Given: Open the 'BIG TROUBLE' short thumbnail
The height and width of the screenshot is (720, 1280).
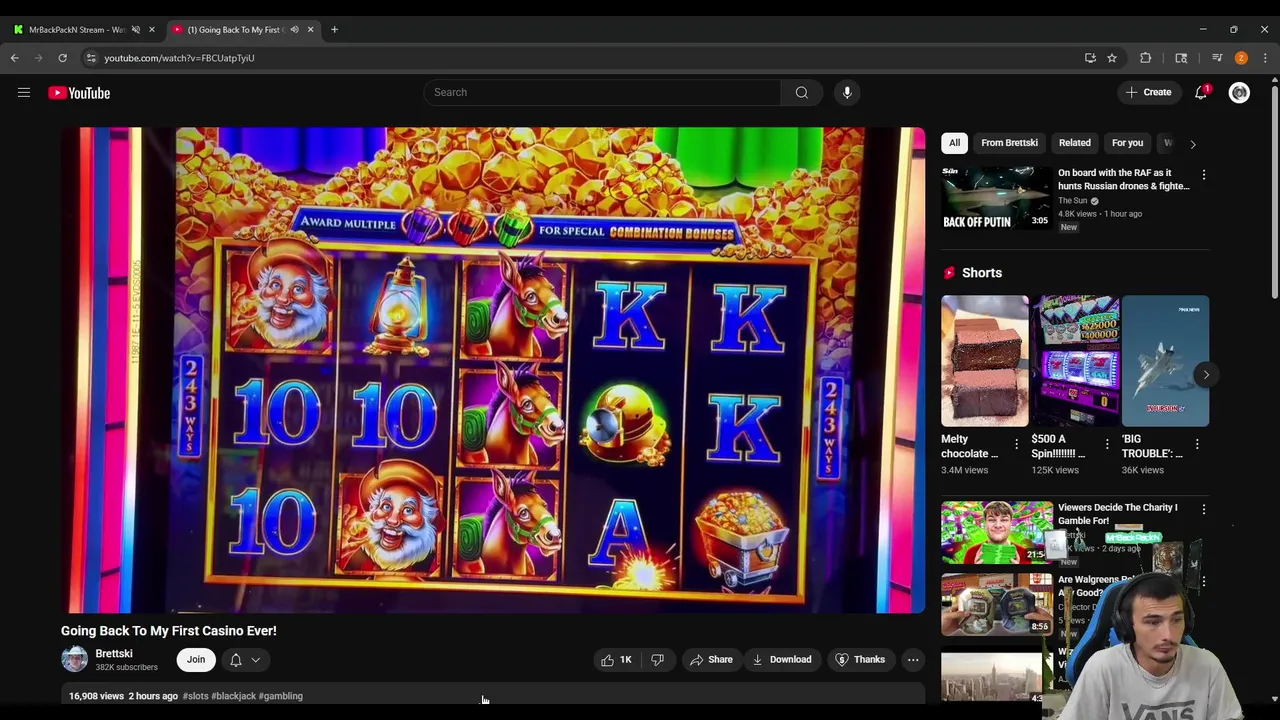Looking at the screenshot, I should [1165, 361].
